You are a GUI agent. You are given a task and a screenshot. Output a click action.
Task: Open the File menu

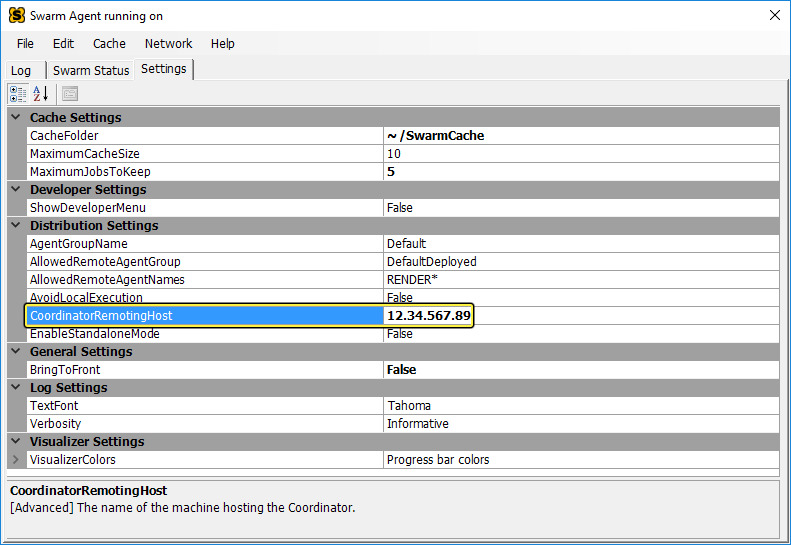[x=25, y=44]
